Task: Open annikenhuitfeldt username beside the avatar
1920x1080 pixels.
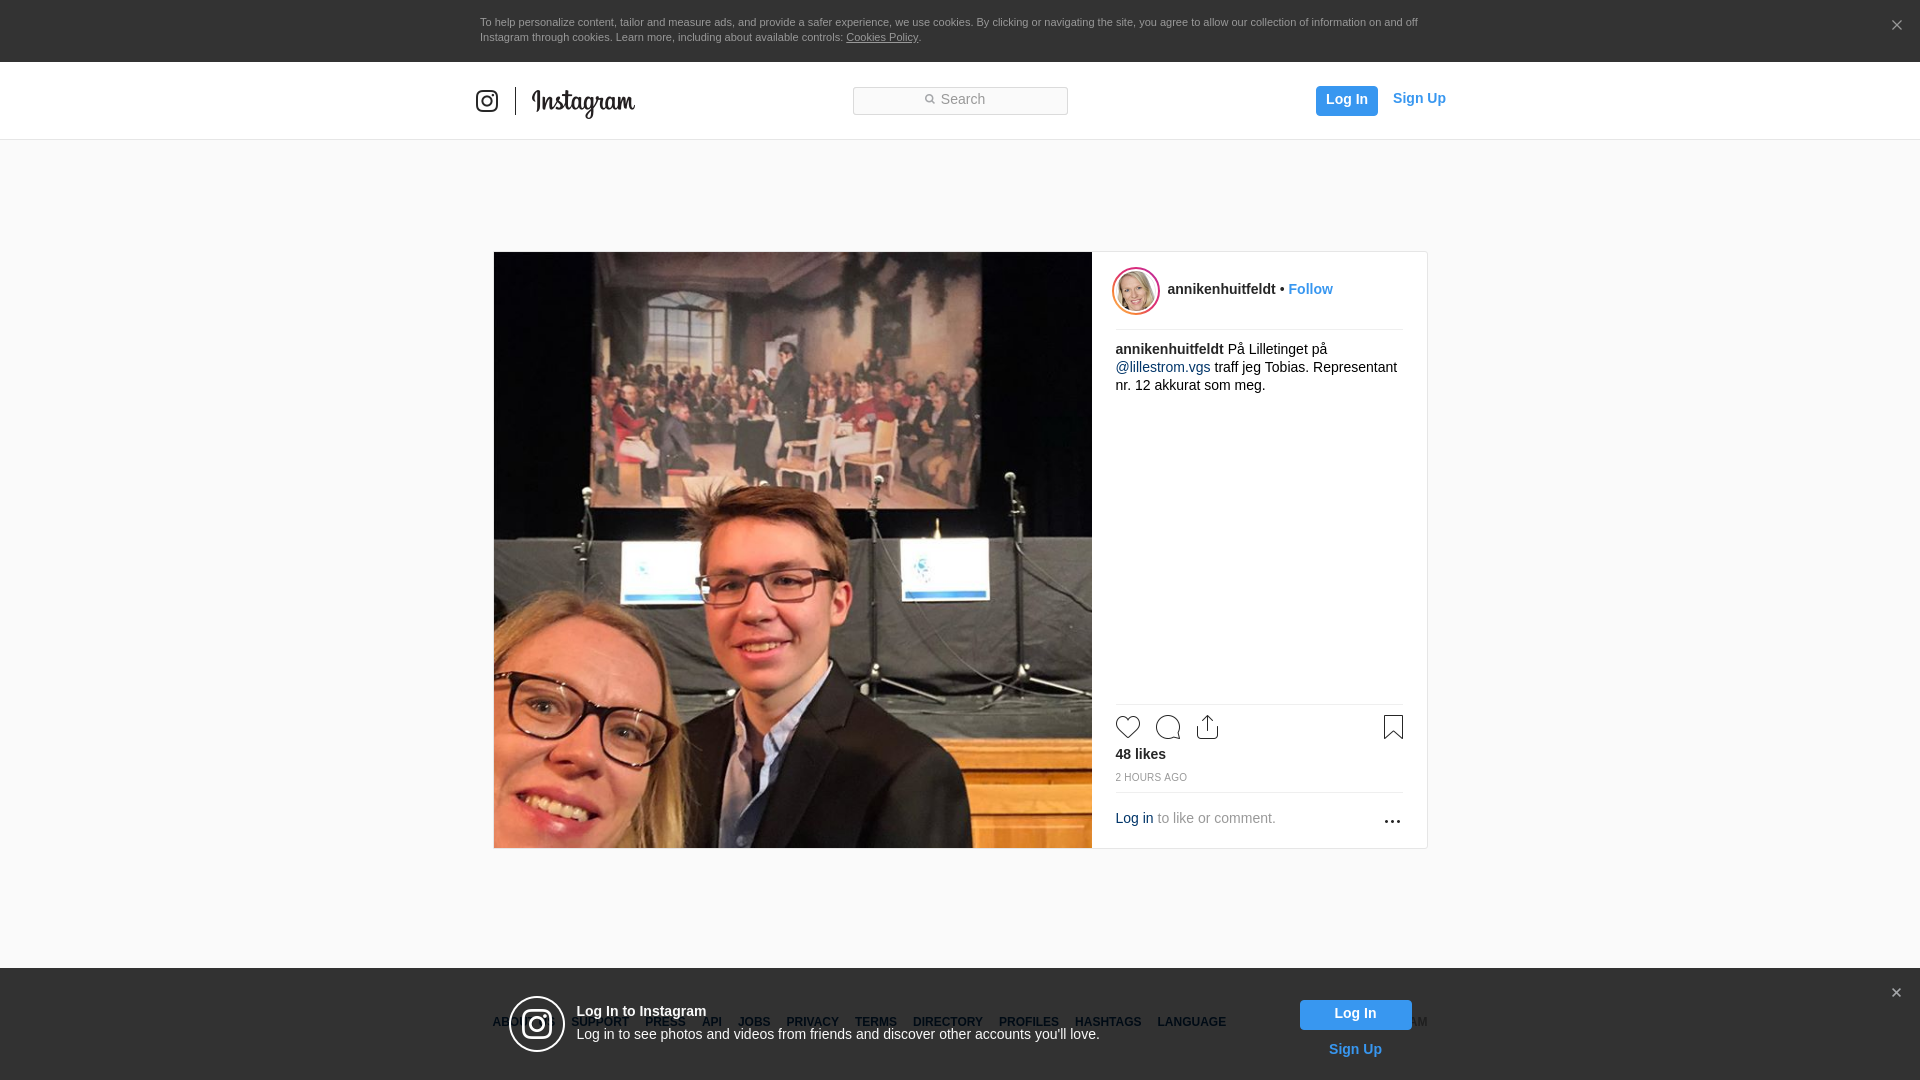Action: 1221,289
